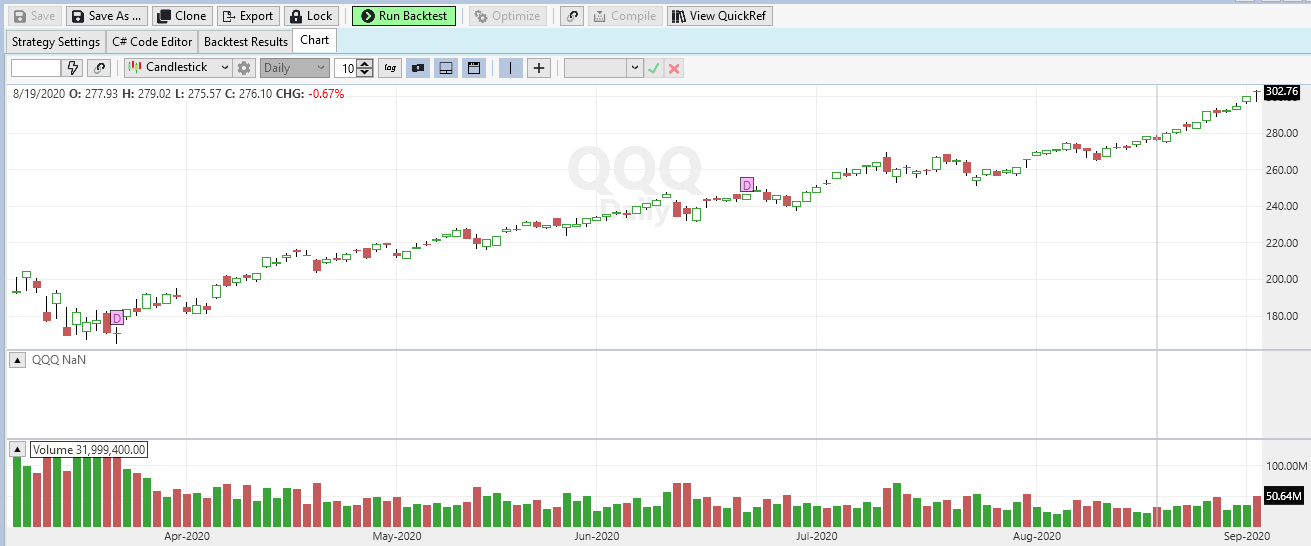Open the Candlestick chart type dropdown

[x=177, y=68]
